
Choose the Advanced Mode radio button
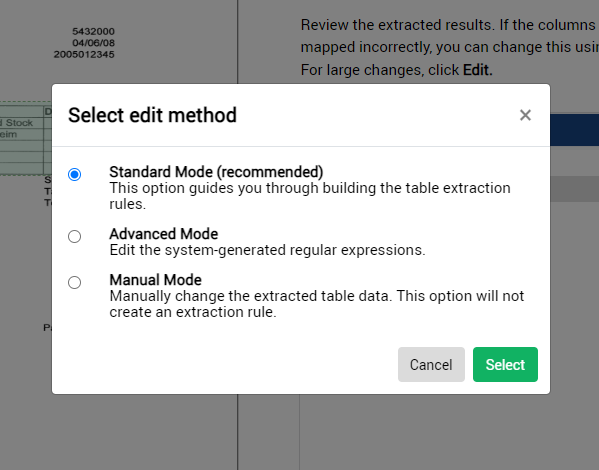pos(74,237)
